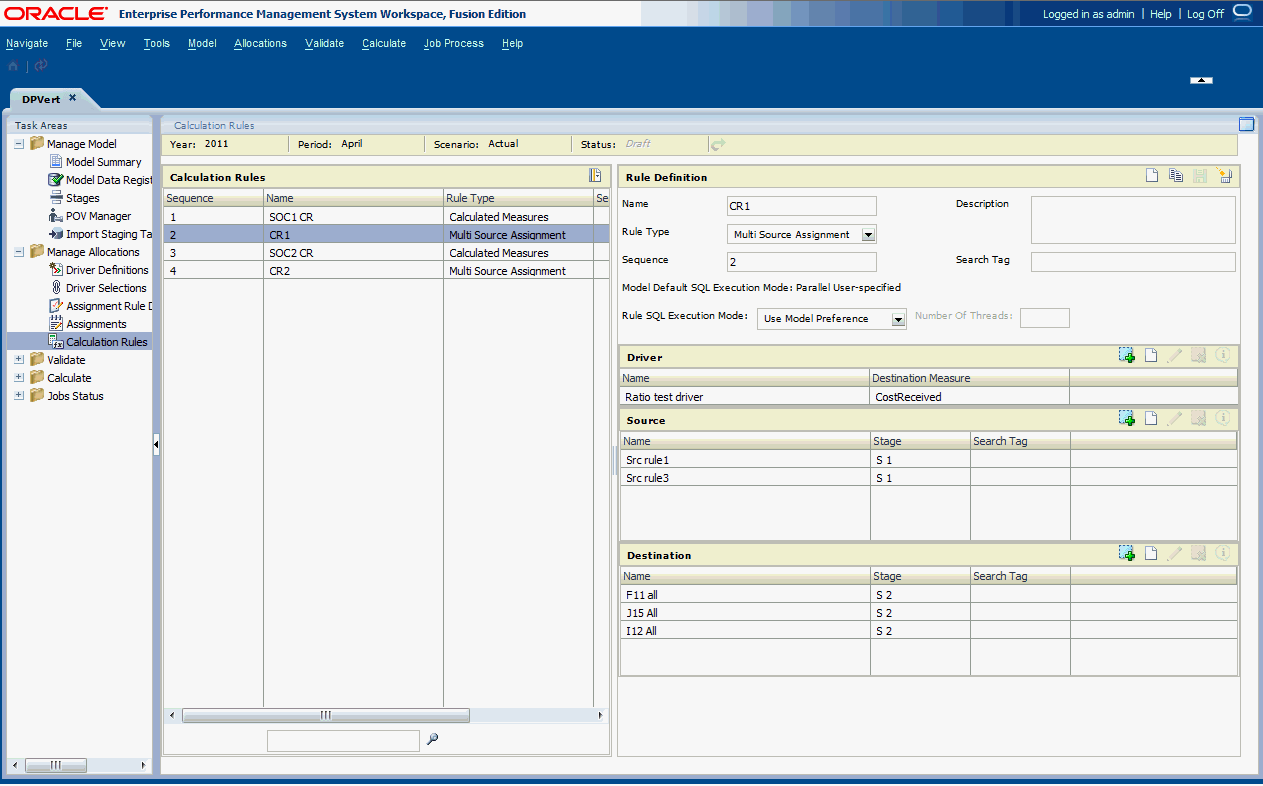Collapse the Manage Model tree node
This screenshot has height=786, width=1263.
[x=20, y=144]
